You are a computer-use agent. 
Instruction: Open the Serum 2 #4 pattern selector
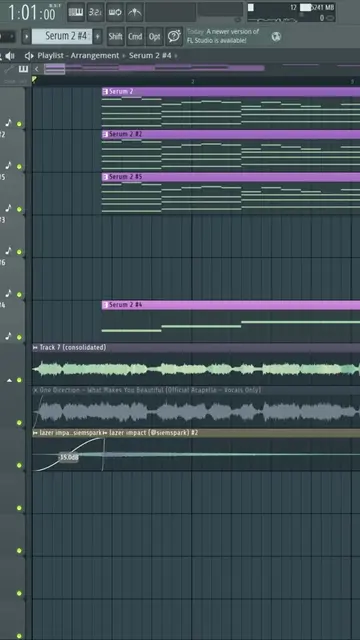click(62, 36)
